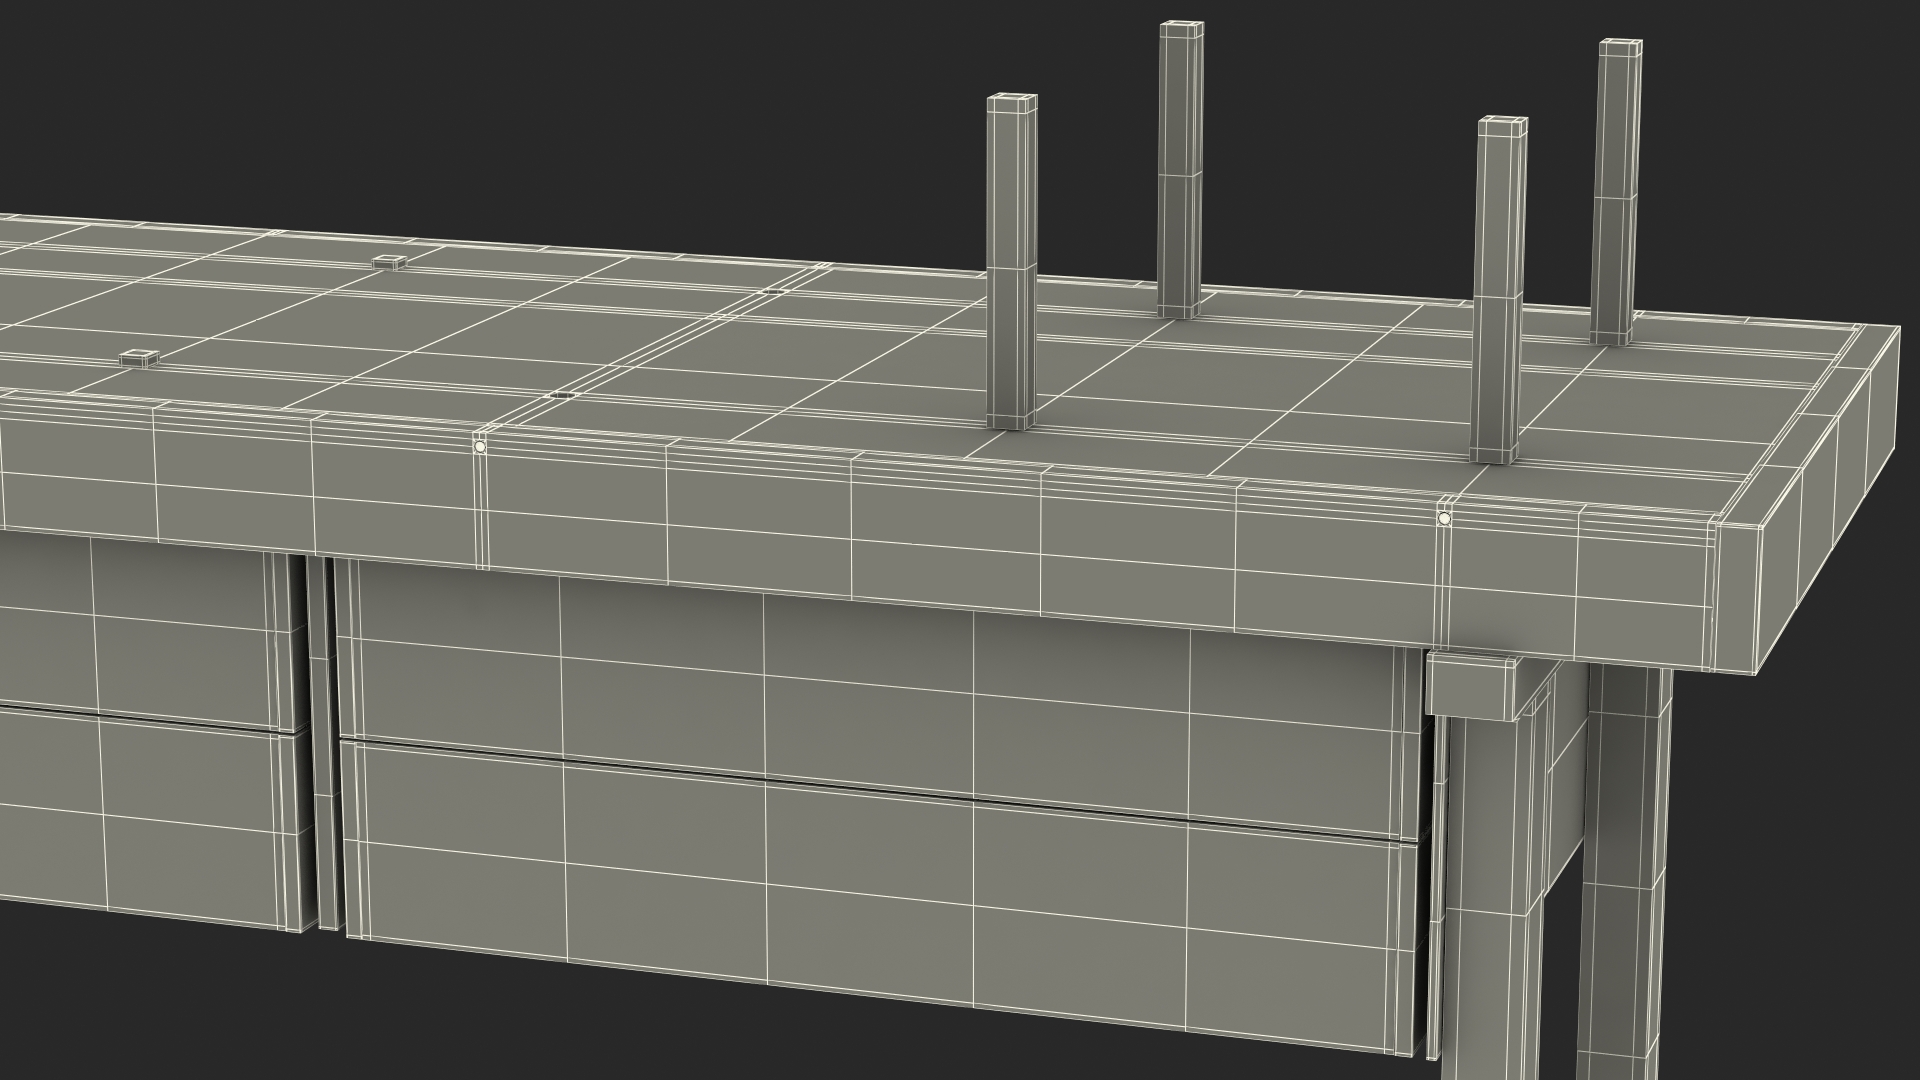1920x1080 pixels.
Task: Click the left circular hole on front apron
Action: [x=479, y=447]
